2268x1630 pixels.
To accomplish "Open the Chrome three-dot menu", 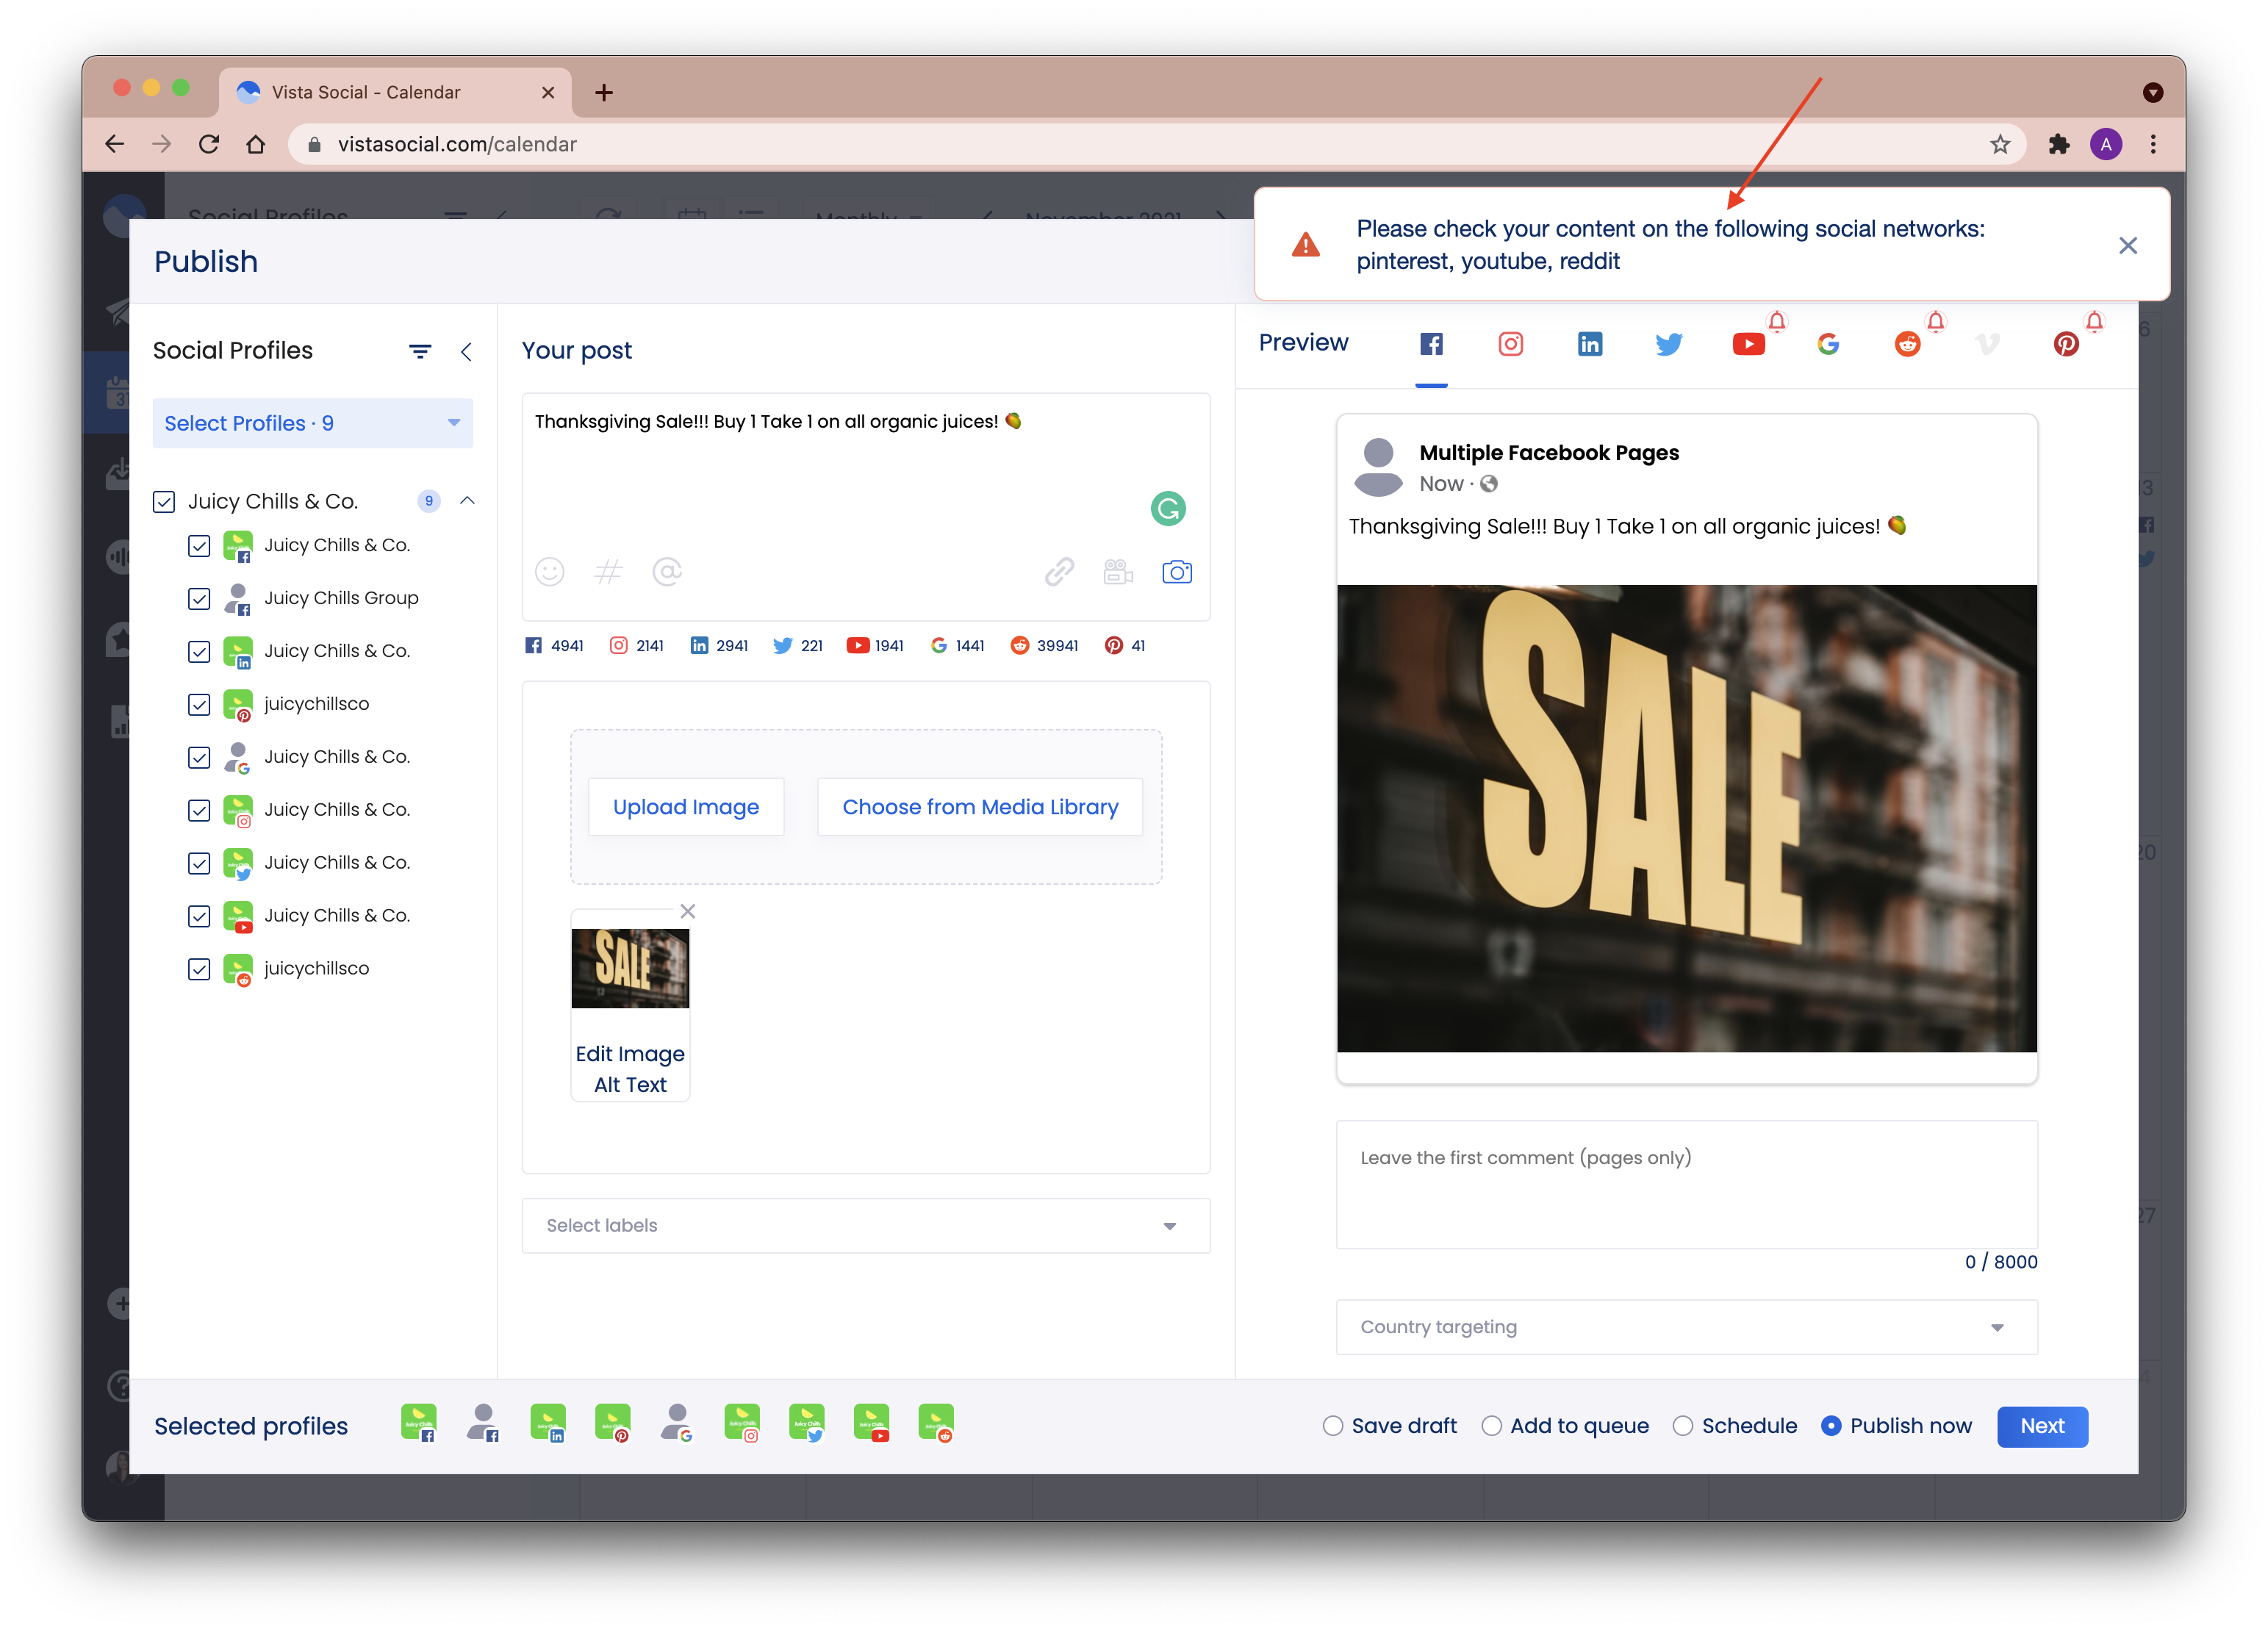I will (x=2153, y=144).
